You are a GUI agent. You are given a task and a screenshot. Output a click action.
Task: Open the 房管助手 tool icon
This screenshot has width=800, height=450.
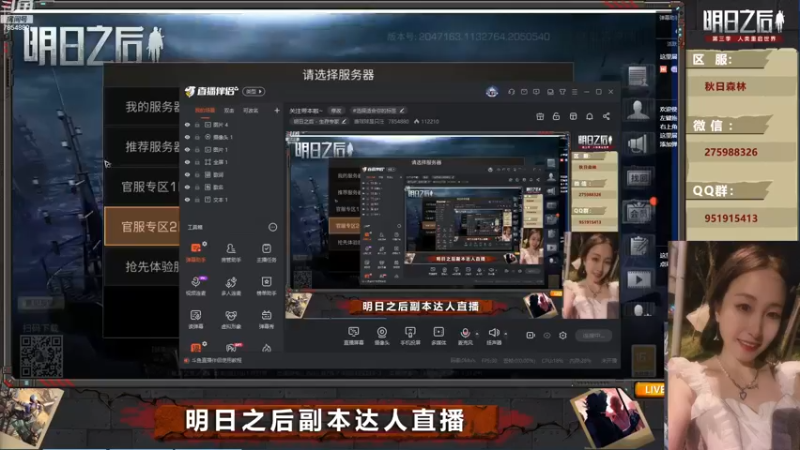(x=231, y=252)
